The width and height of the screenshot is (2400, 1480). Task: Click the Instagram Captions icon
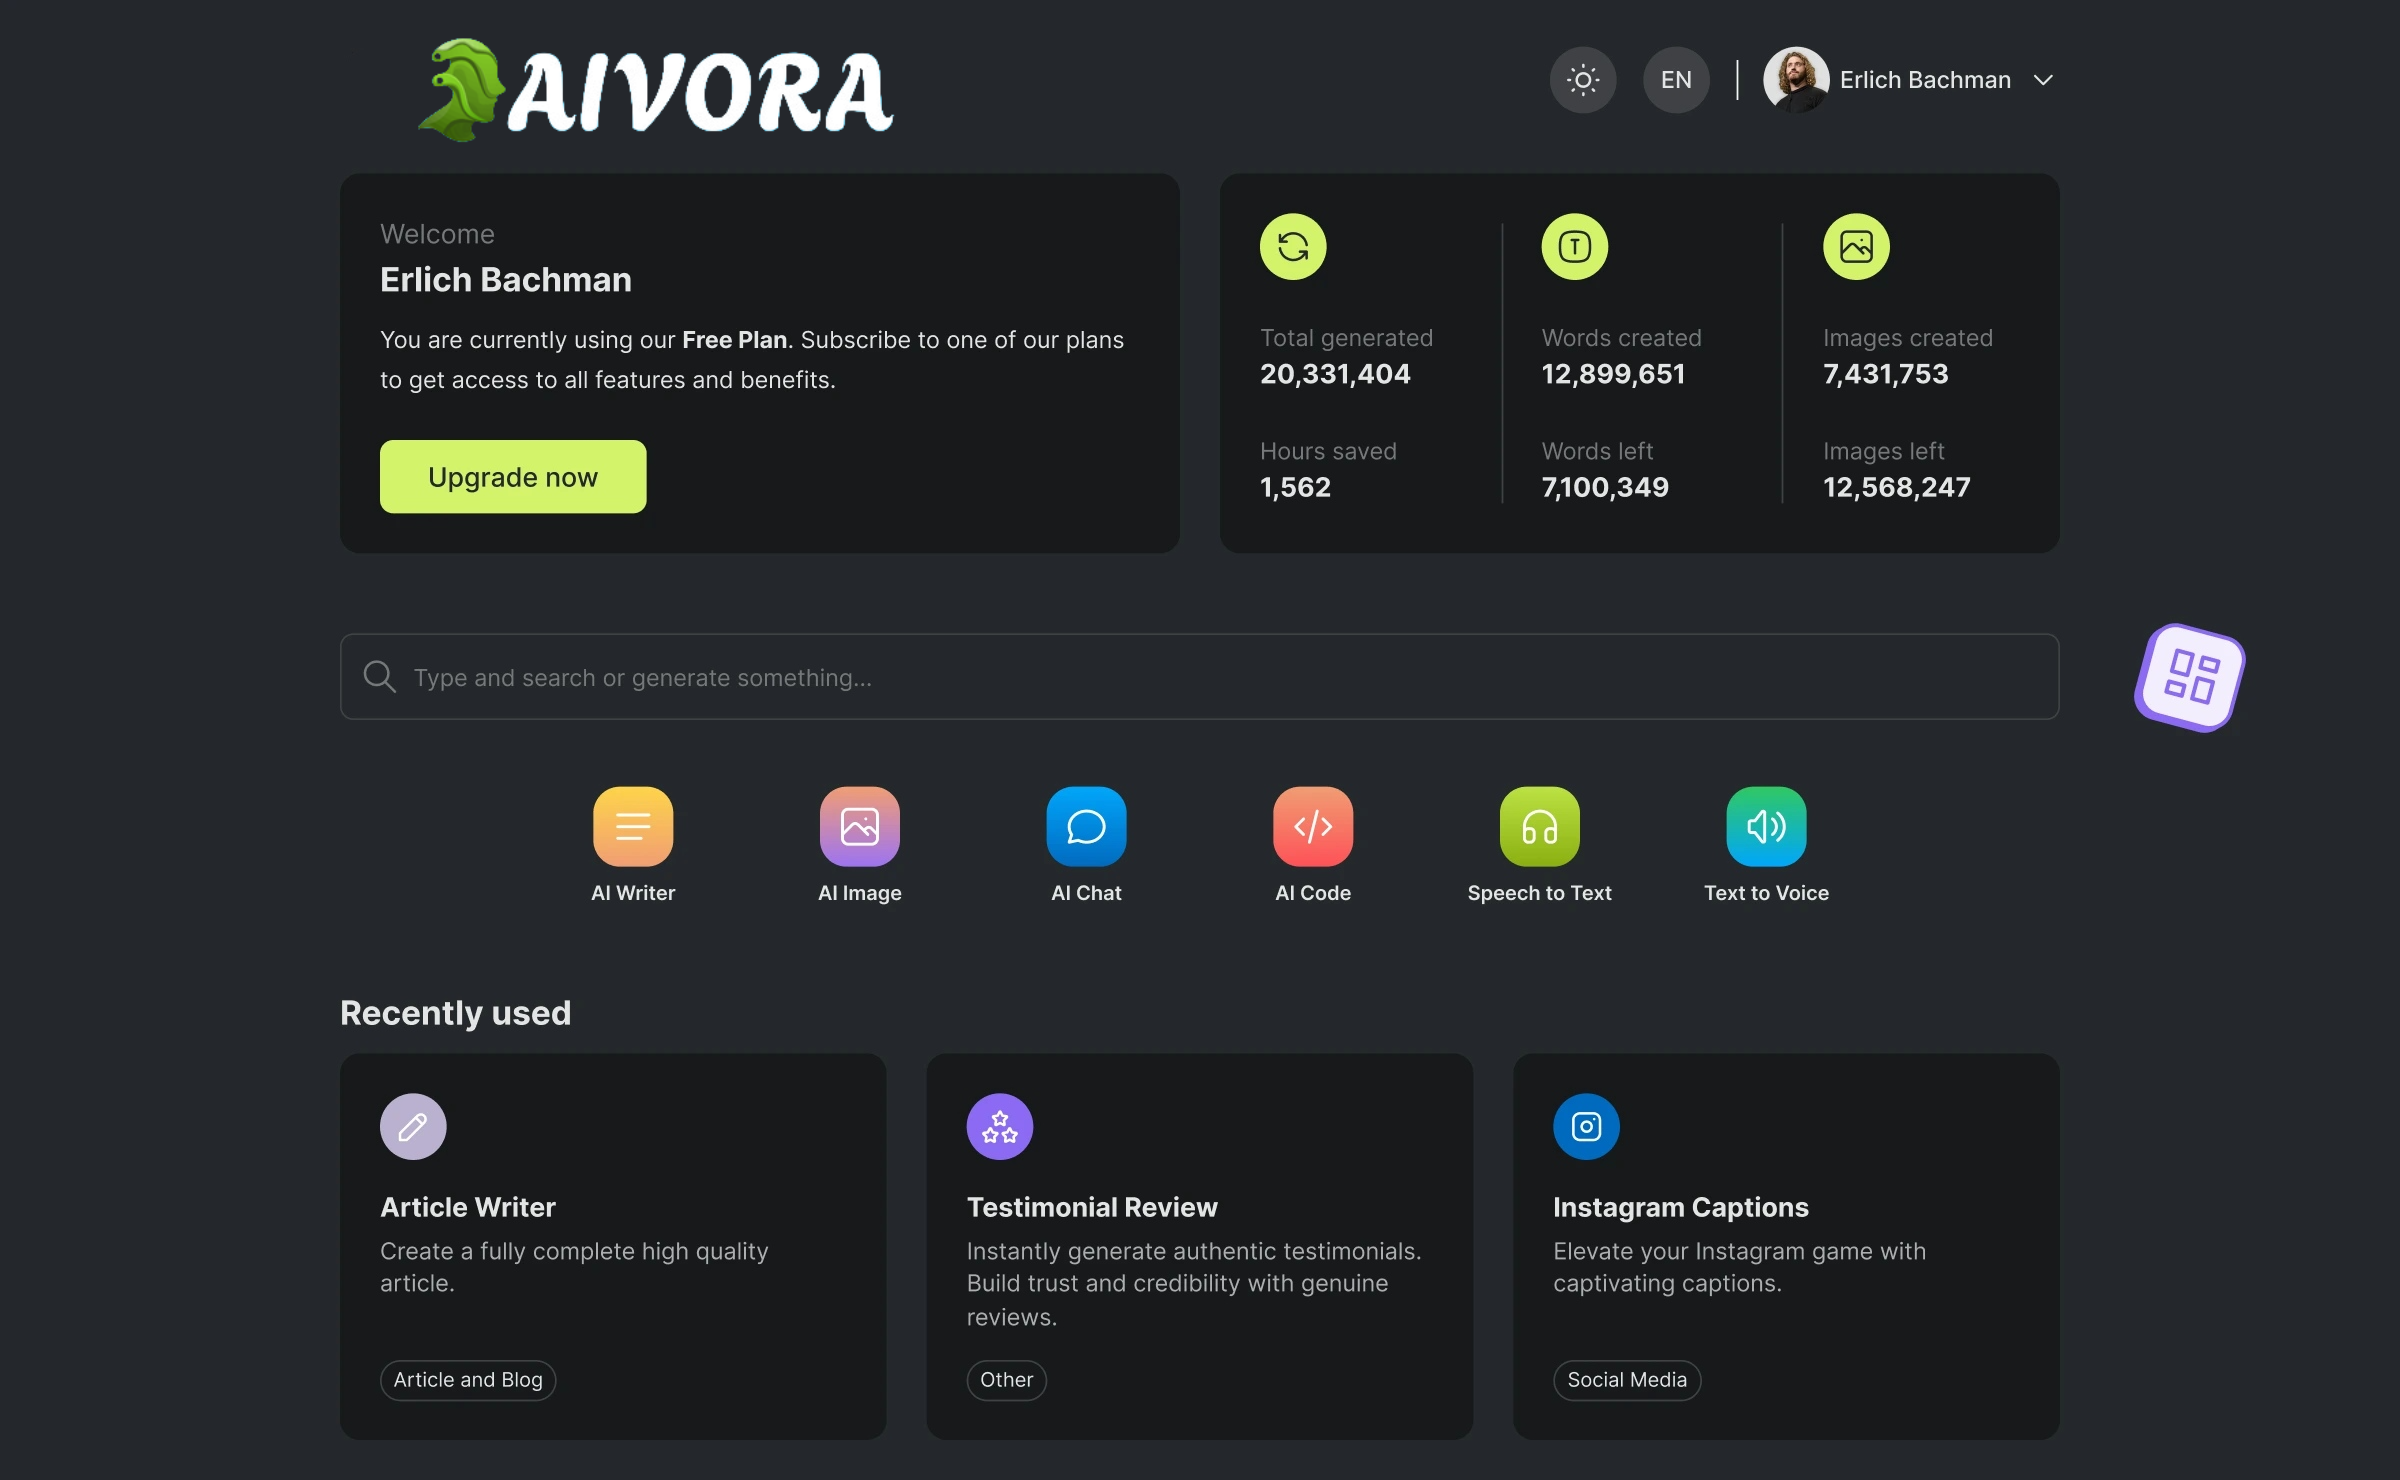tap(1585, 1126)
